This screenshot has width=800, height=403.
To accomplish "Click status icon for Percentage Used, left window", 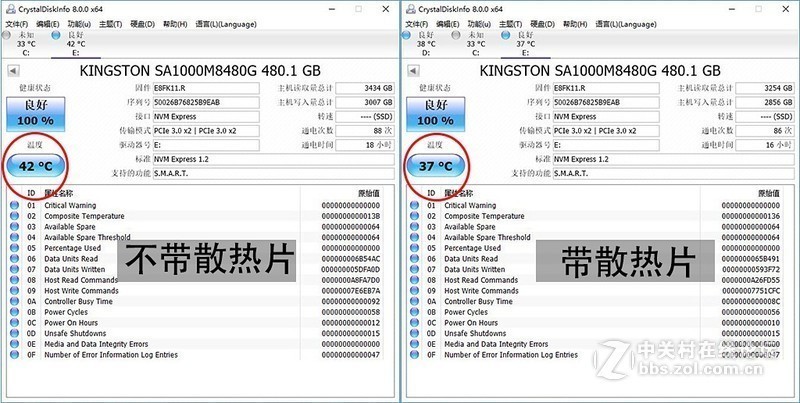I will pos(14,248).
